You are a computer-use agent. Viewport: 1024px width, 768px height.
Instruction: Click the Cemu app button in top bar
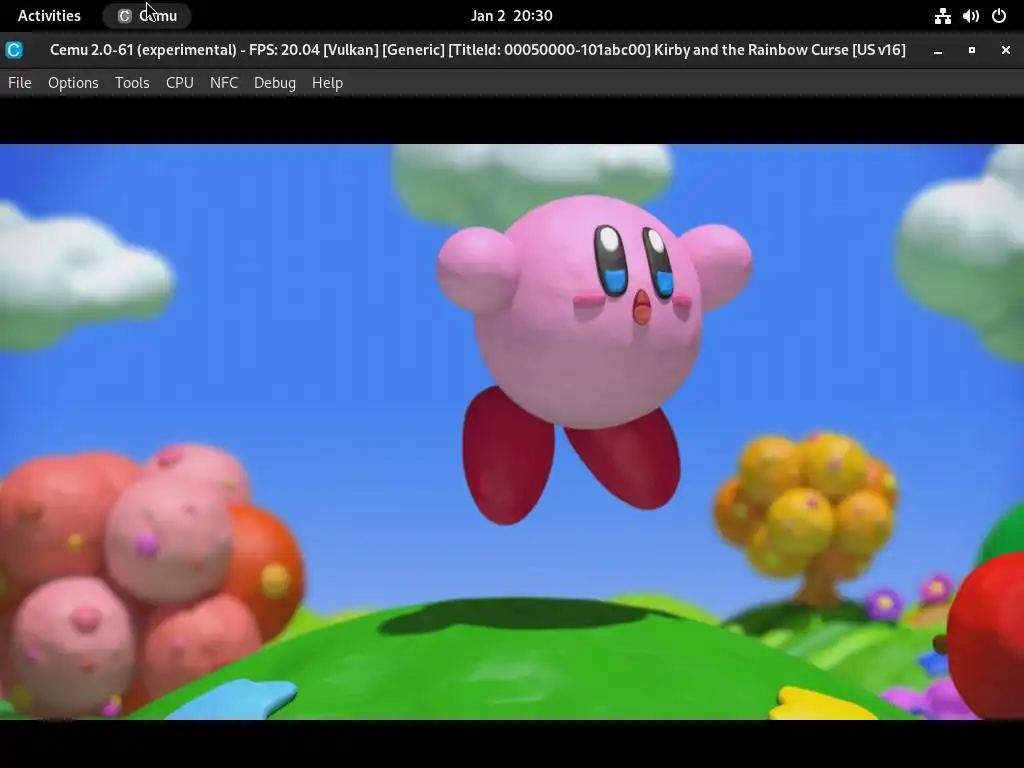click(147, 16)
